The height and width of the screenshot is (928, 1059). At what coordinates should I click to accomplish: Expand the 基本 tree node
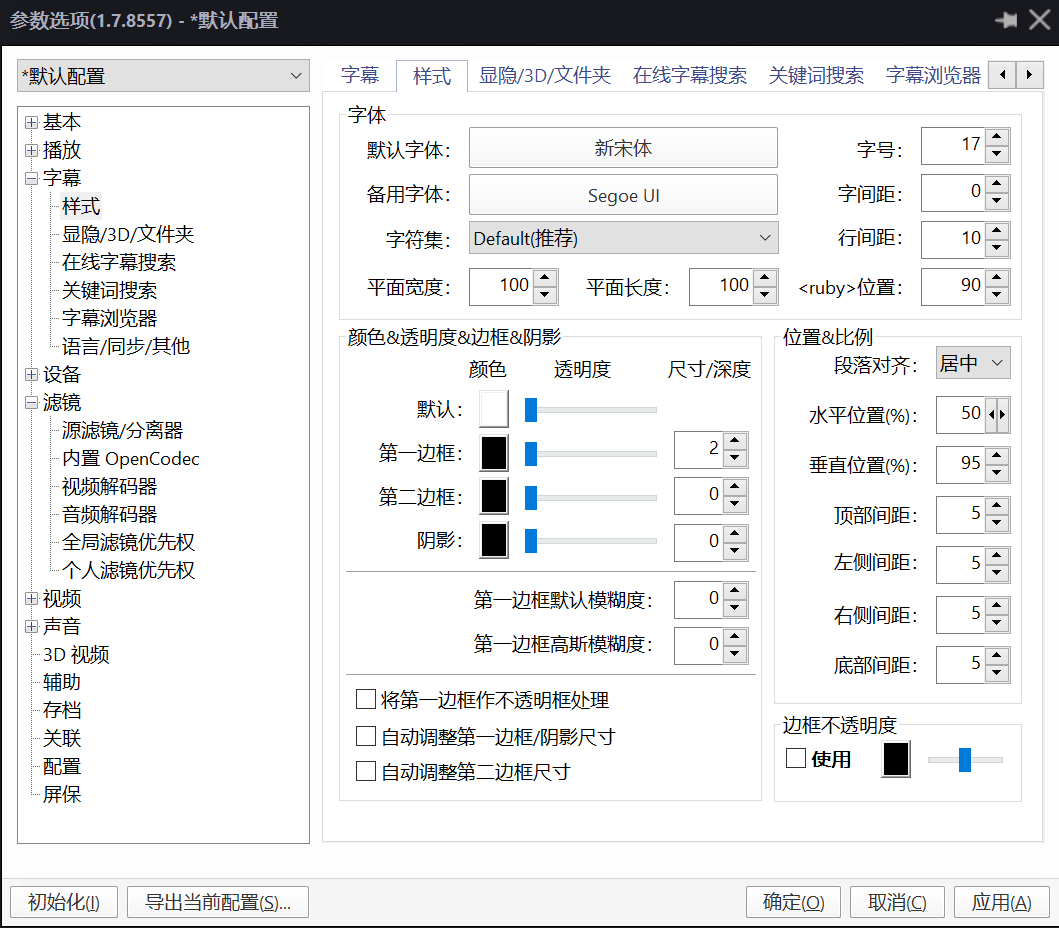31,122
